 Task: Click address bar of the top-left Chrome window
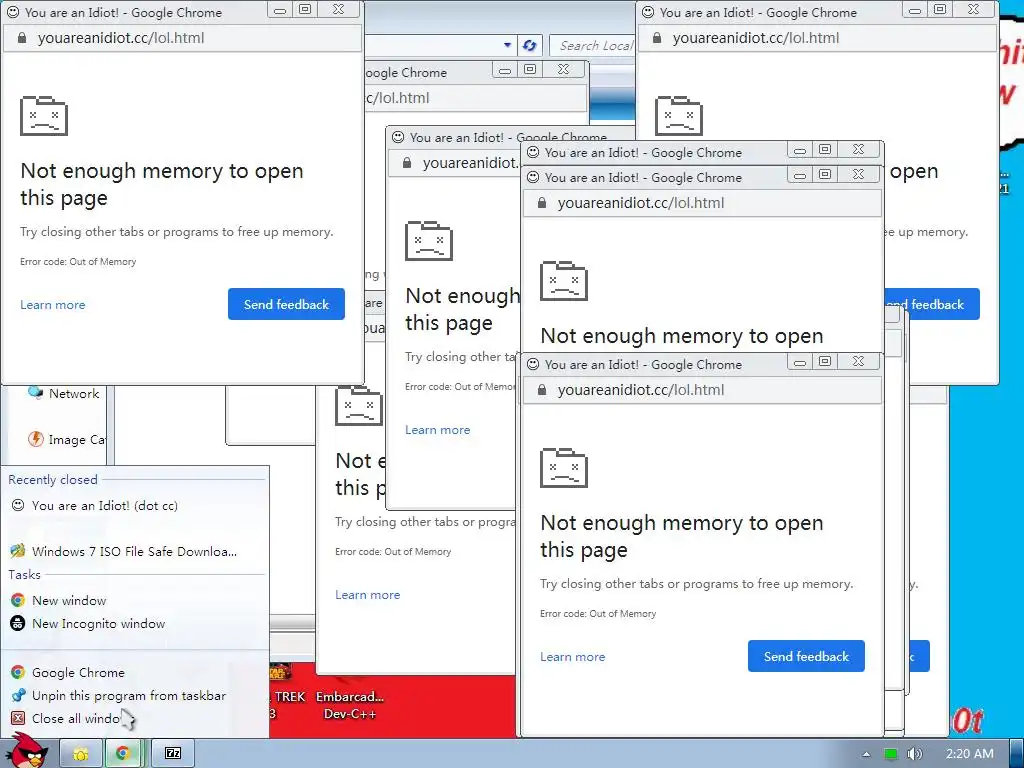pos(182,38)
